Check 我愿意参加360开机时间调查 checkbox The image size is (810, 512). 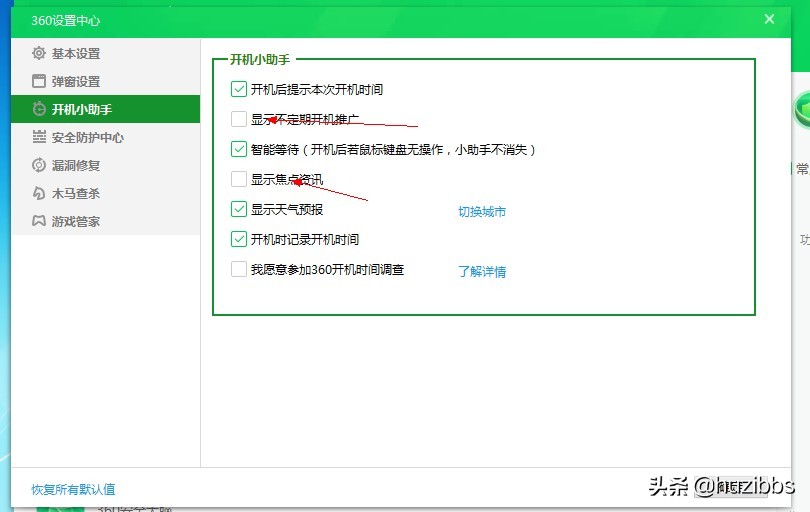239,269
